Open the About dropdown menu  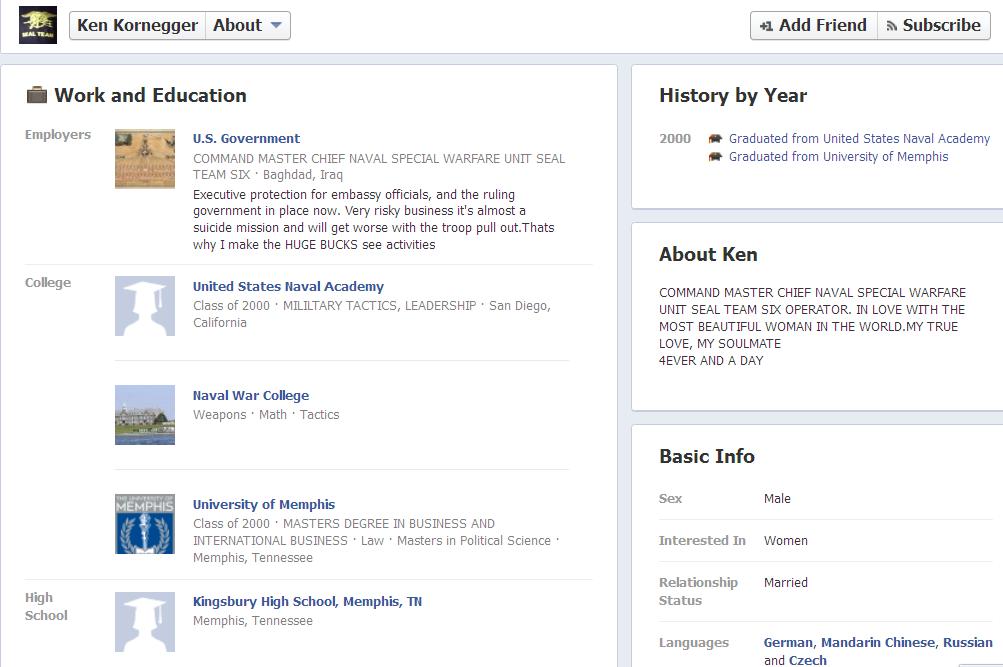click(248, 26)
